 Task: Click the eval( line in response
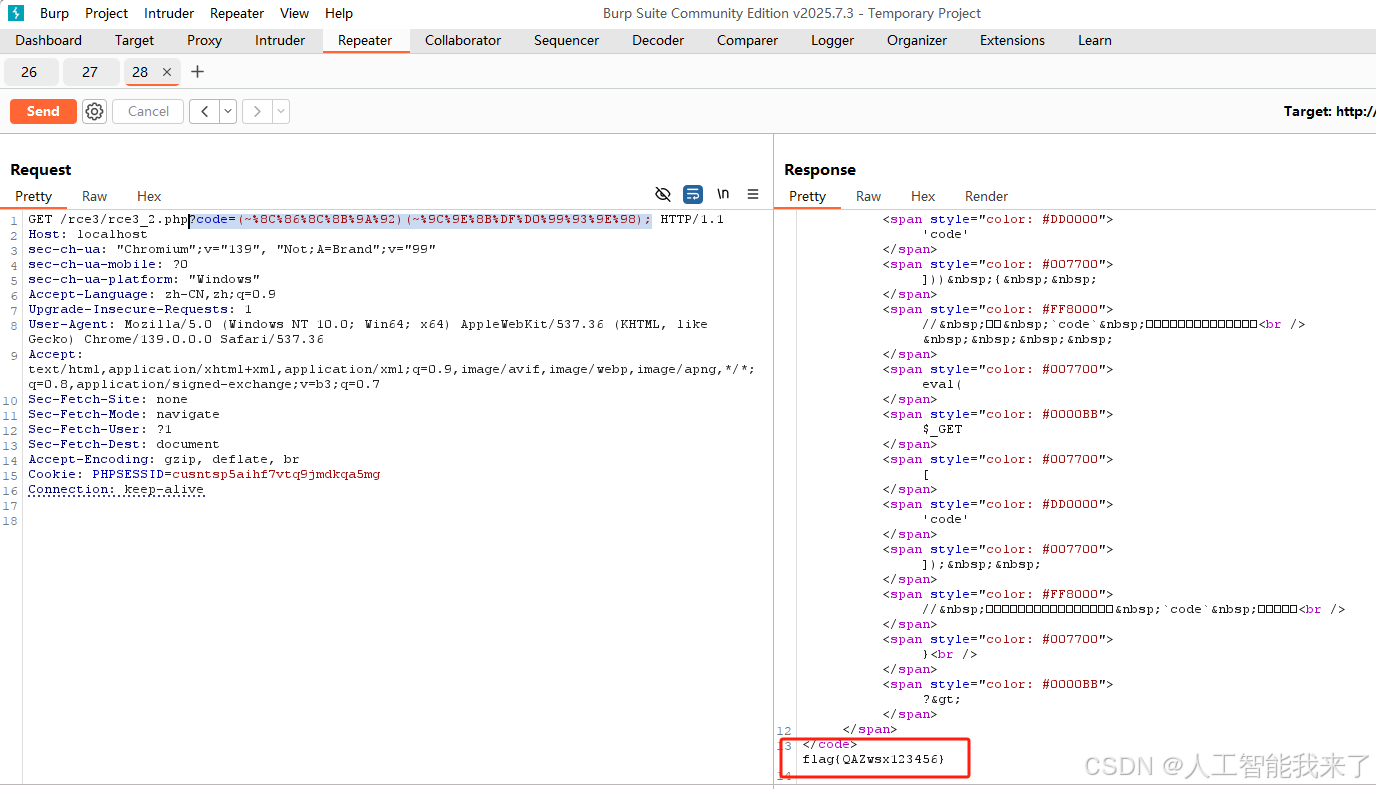point(942,384)
